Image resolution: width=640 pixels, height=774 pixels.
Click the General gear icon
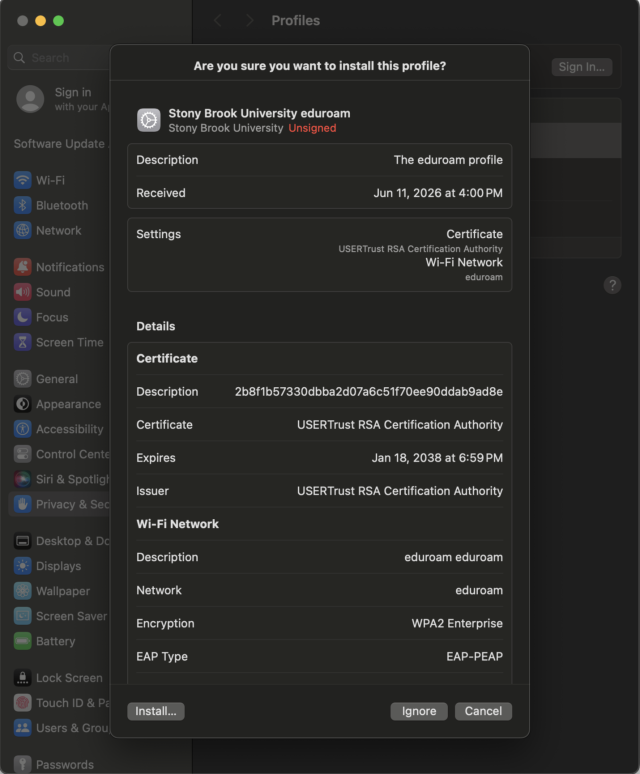[22, 379]
